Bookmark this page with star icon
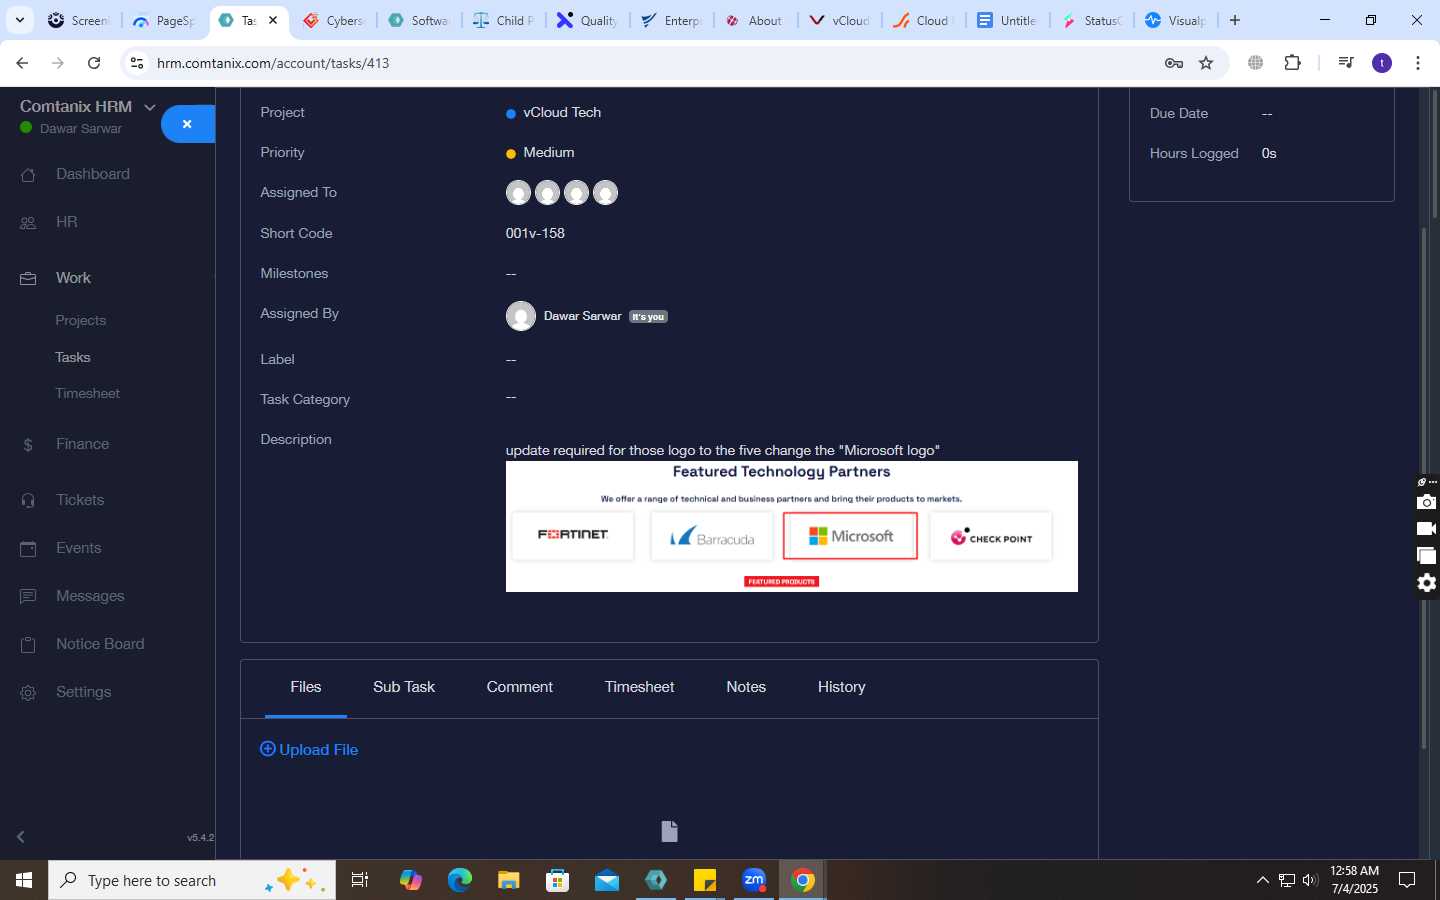Viewport: 1440px width, 900px height. tap(1206, 63)
